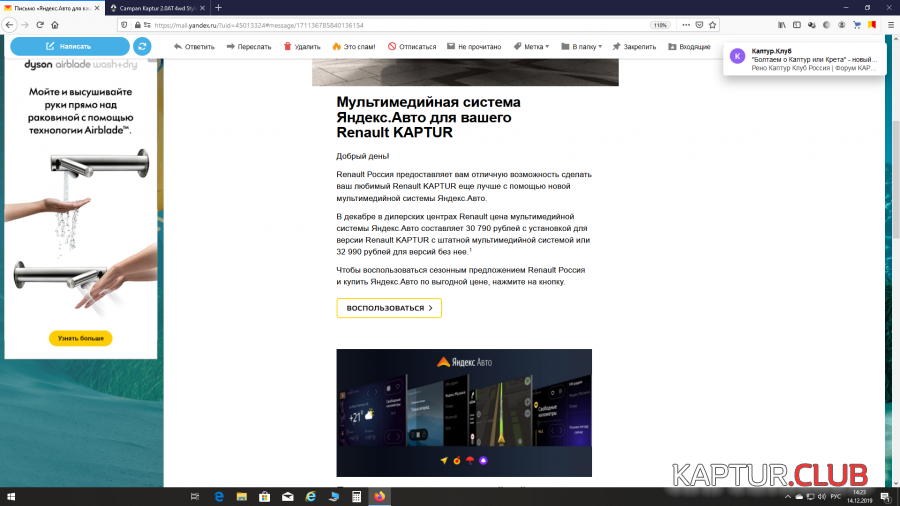The width and height of the screenshot is (900, 506).
Task: Reply to the email with Ответить
Action: [194, 46]
